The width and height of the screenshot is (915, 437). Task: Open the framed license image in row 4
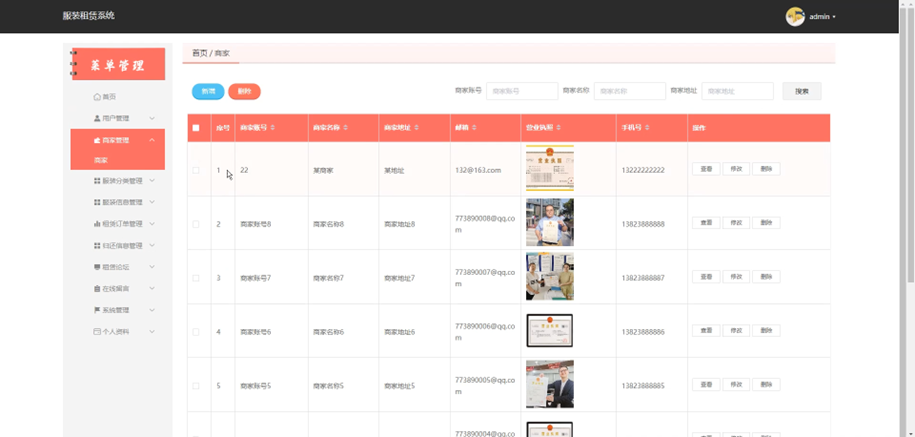550,330
